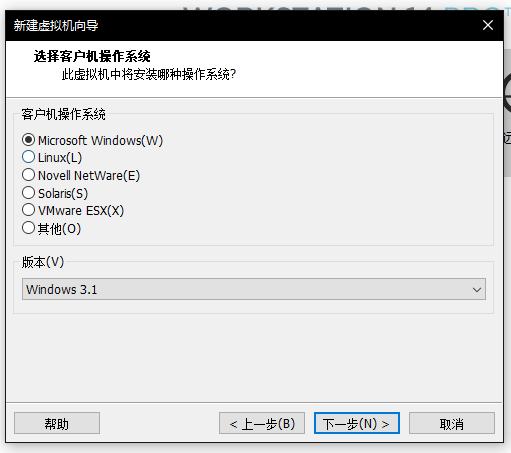Go back with the 上一步(B) button
Image resolution: width=511 pixels, height=453 pixels.
click(262, 423)
